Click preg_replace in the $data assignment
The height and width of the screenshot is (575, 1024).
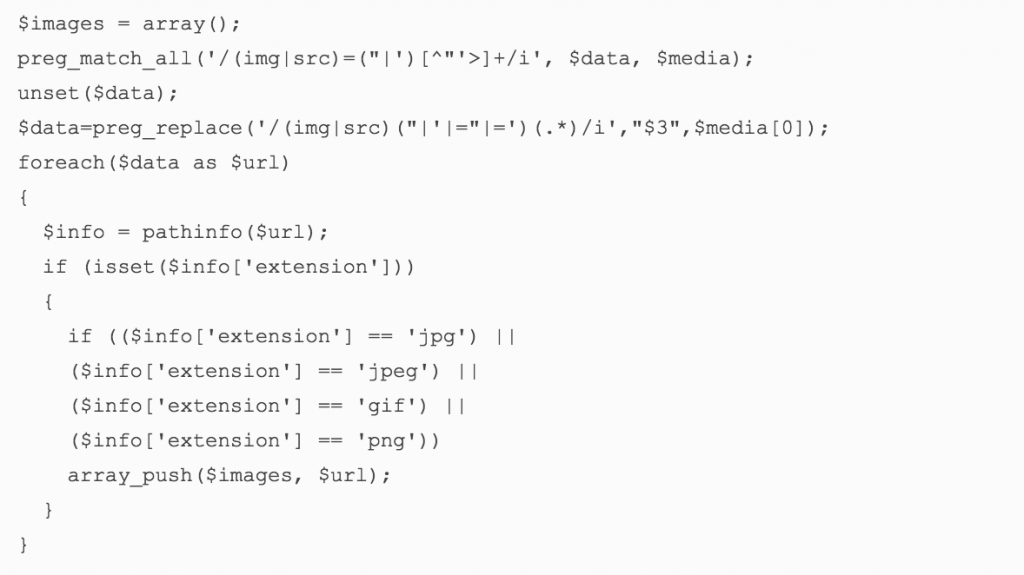(167, 128)
